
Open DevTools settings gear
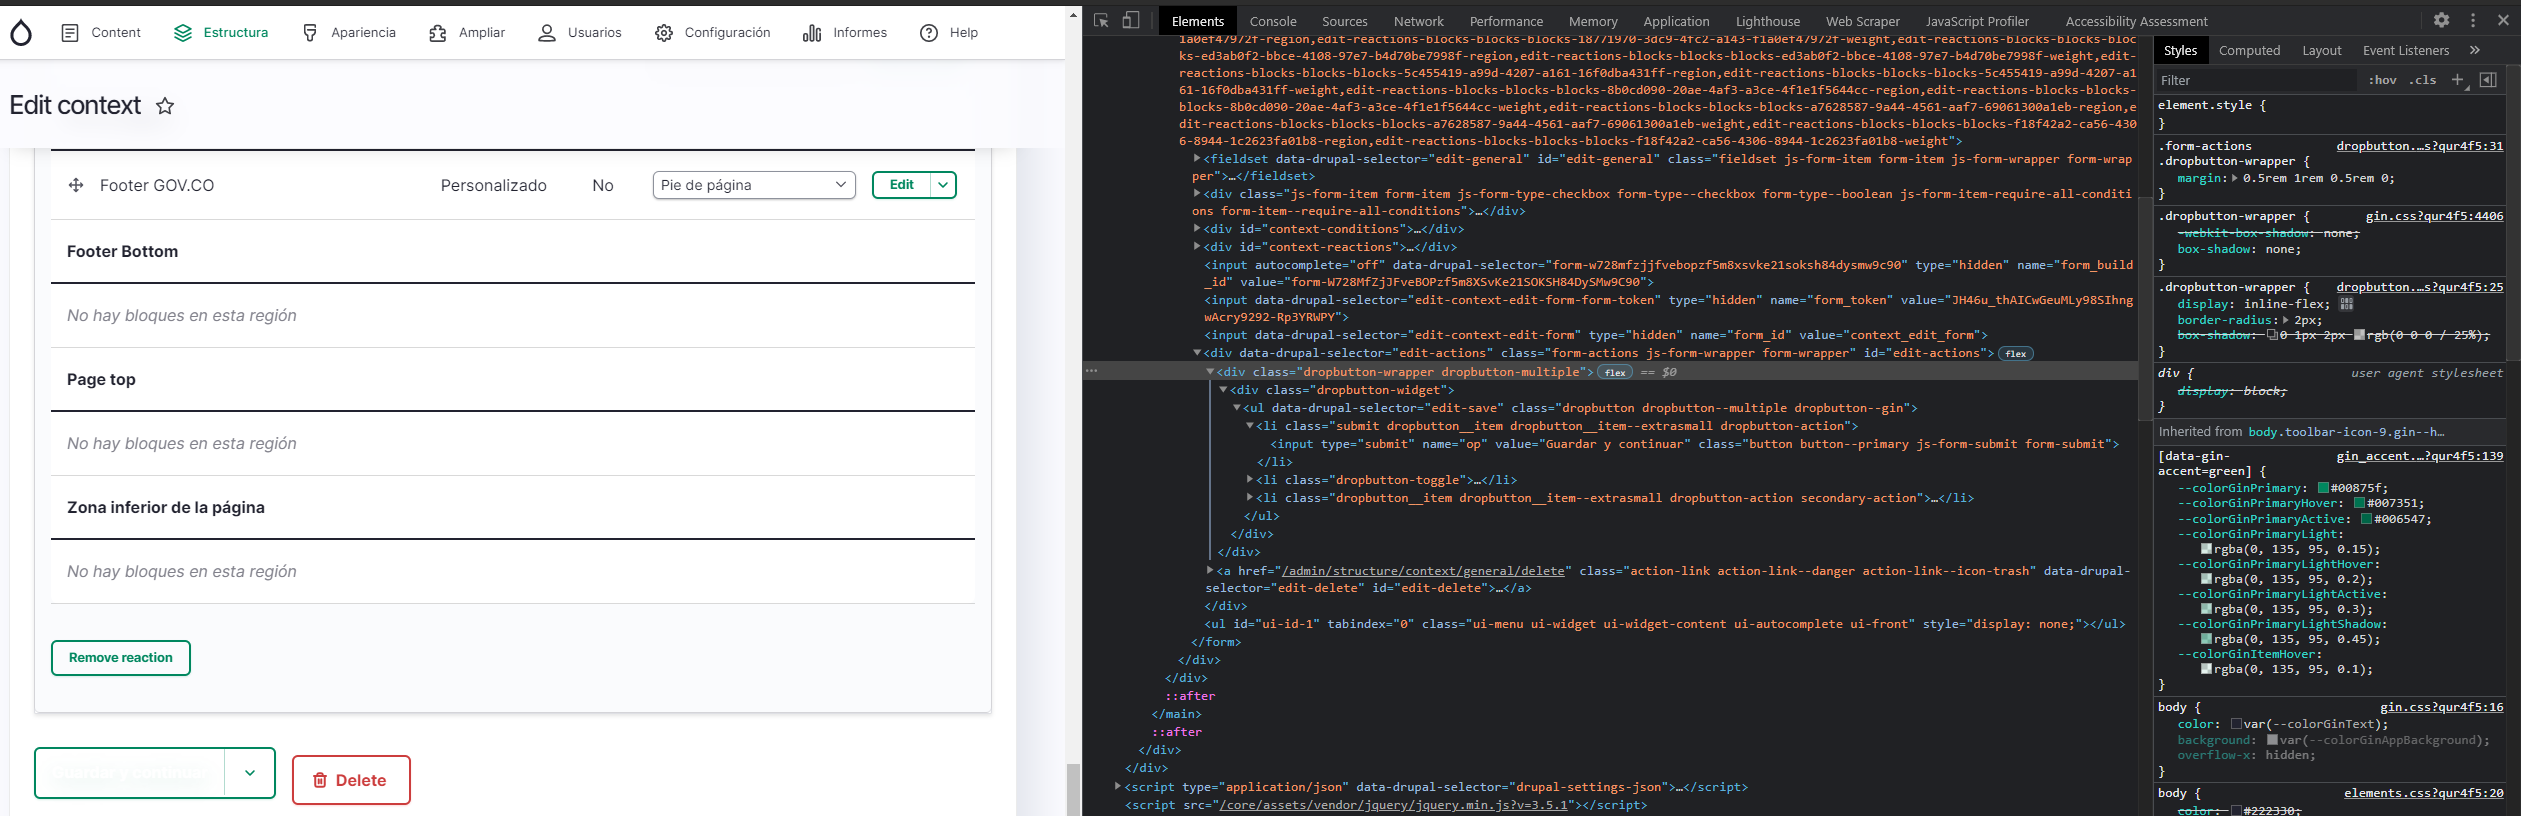2441,20
